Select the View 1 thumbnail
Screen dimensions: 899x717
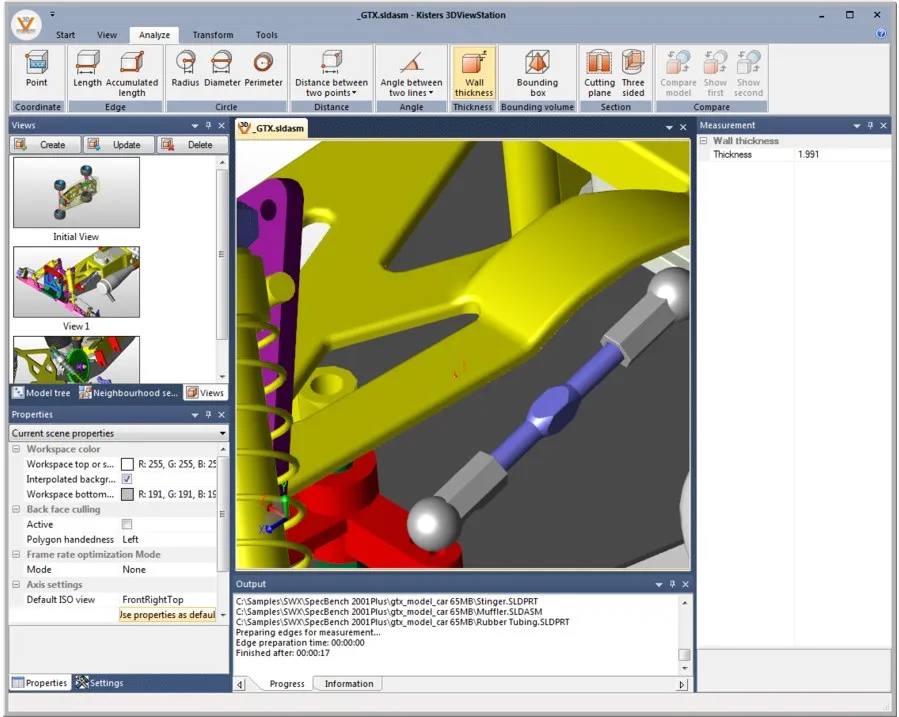[76, 281]
